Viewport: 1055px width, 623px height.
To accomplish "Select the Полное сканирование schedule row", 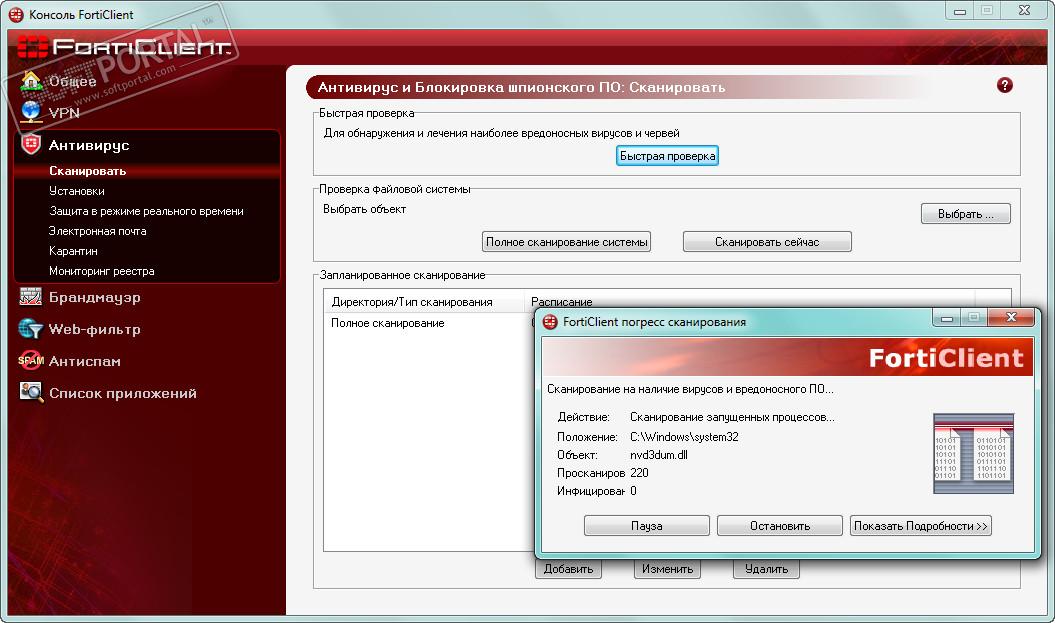I will click(x=429, y=323).
